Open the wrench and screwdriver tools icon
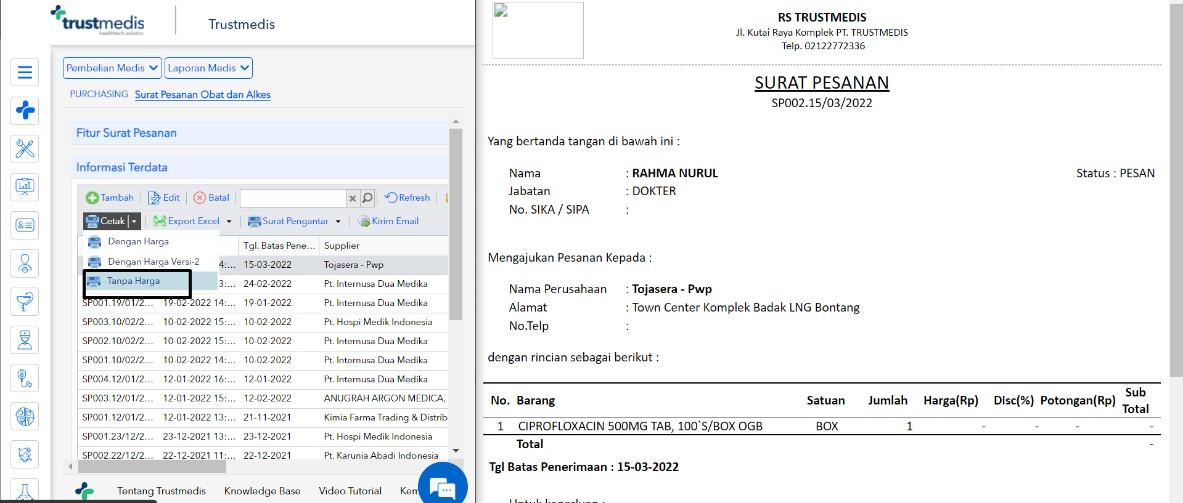 [25, 149]
